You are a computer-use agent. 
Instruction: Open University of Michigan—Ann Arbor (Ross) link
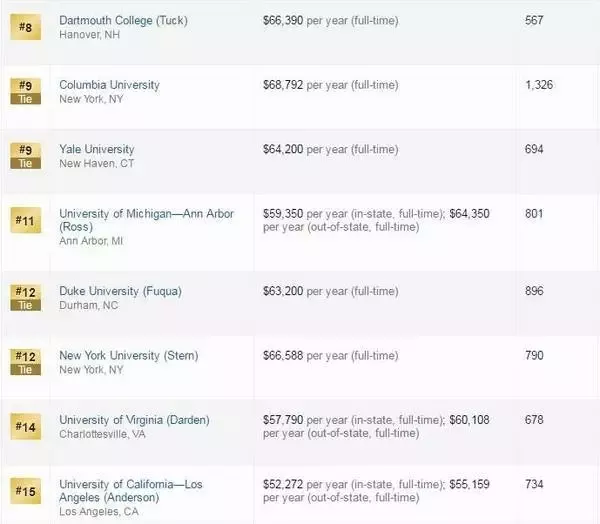click(x=146, y=220)
